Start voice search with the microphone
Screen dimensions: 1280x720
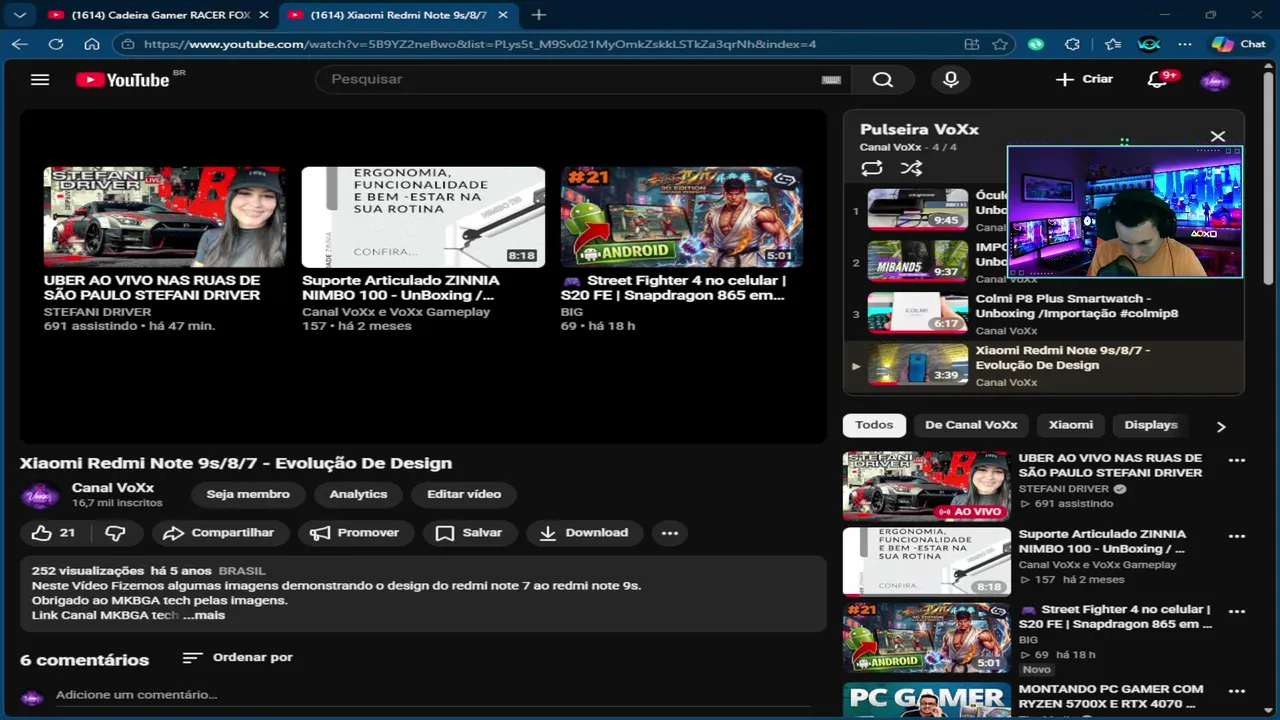point(951,79)
